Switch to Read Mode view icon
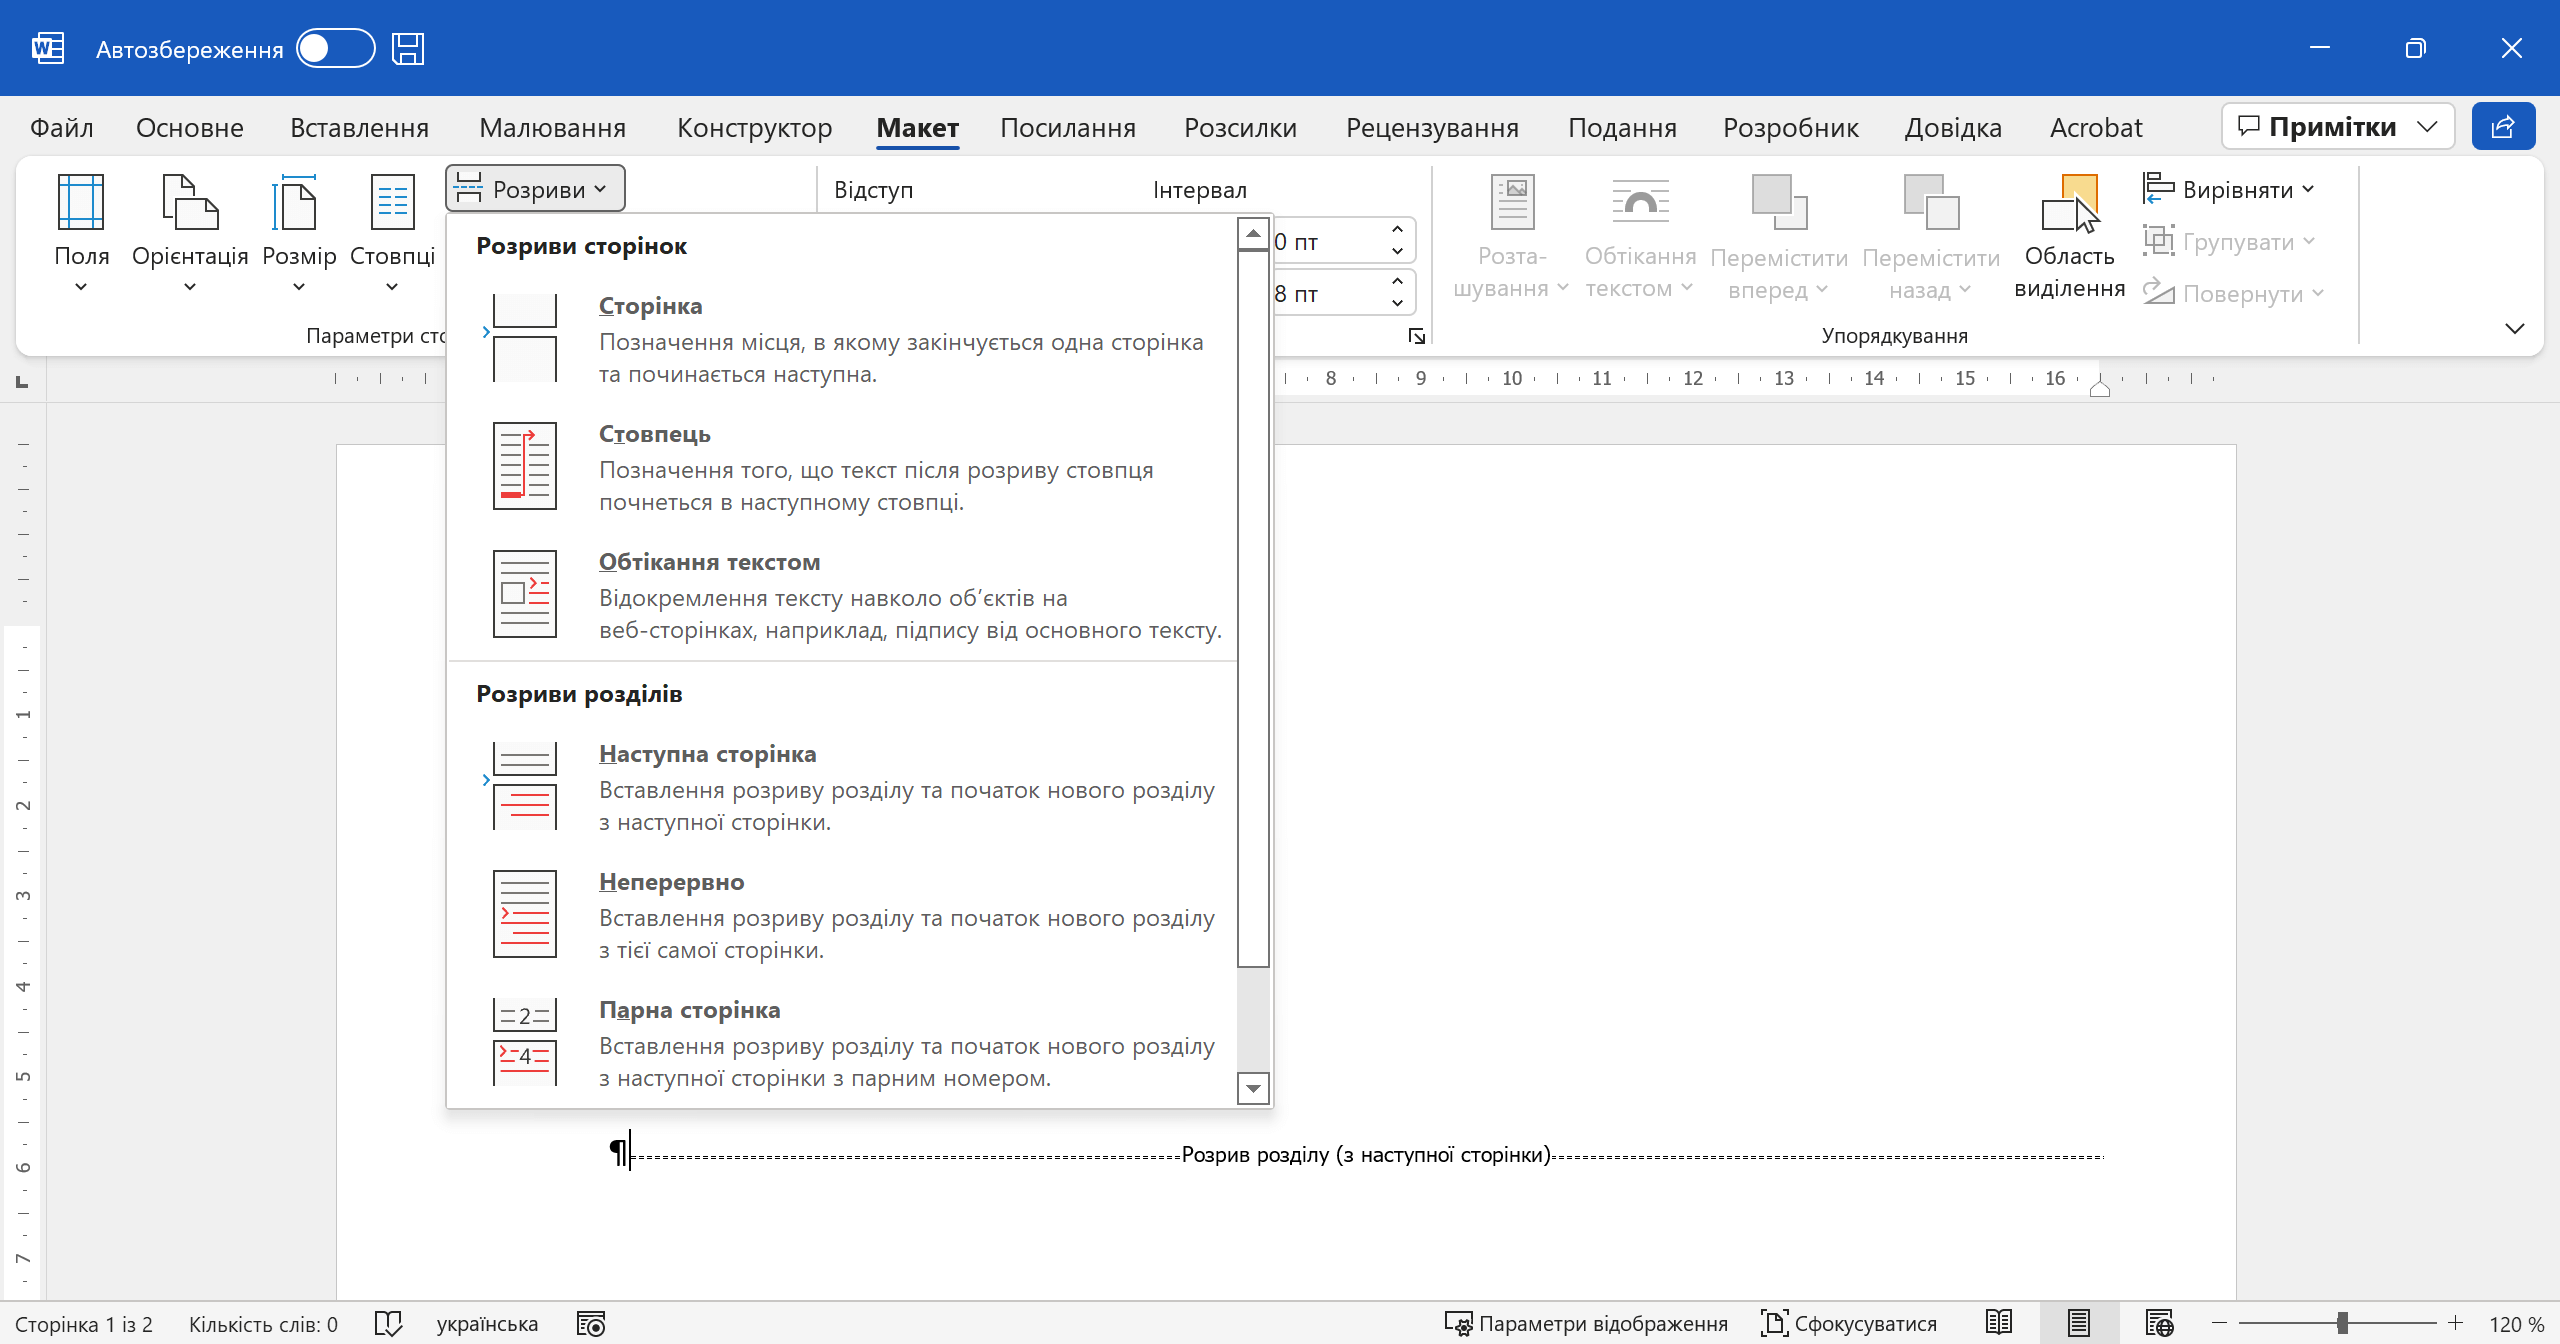Viewport: 2560px width, 1344px height. [x=1999, y=1323]
